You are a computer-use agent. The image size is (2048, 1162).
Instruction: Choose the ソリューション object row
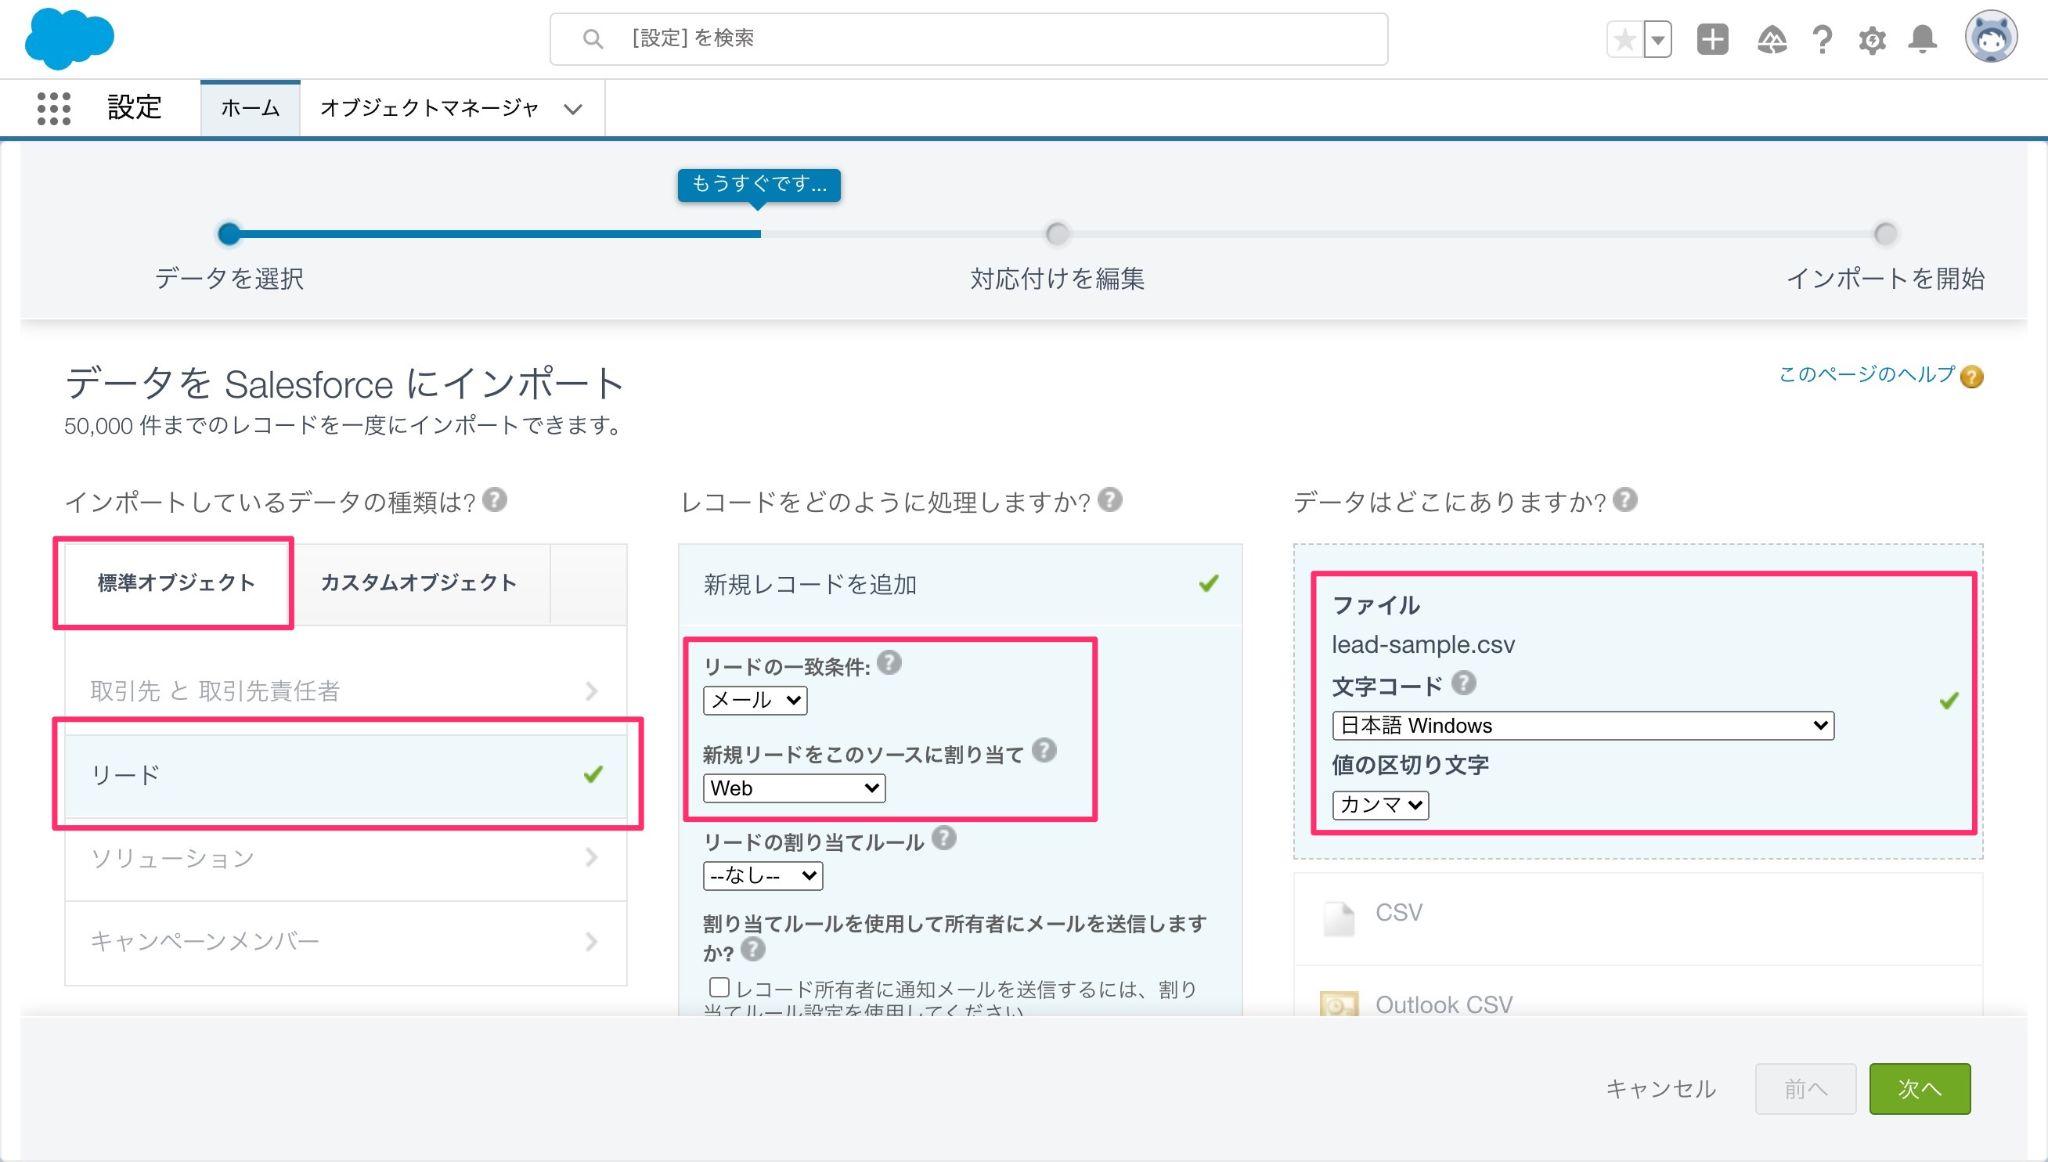[345, 858]
